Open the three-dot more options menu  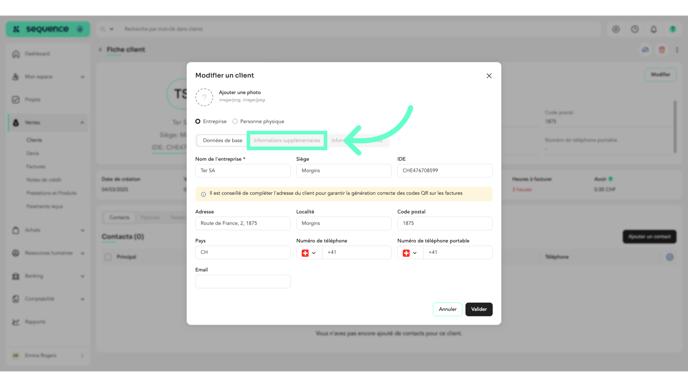tap(677, 50)
